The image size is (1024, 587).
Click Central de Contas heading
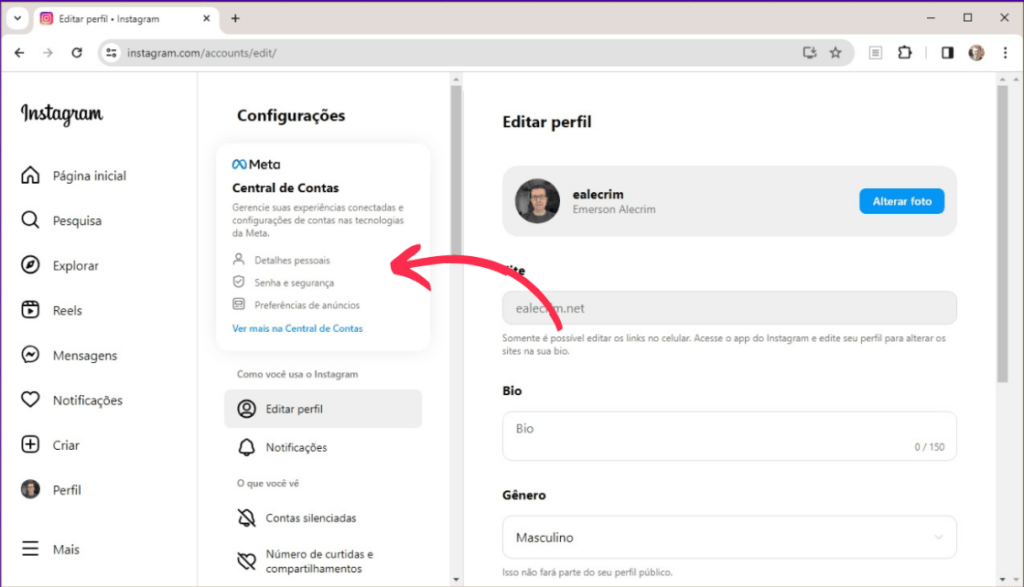pos(285,188)
